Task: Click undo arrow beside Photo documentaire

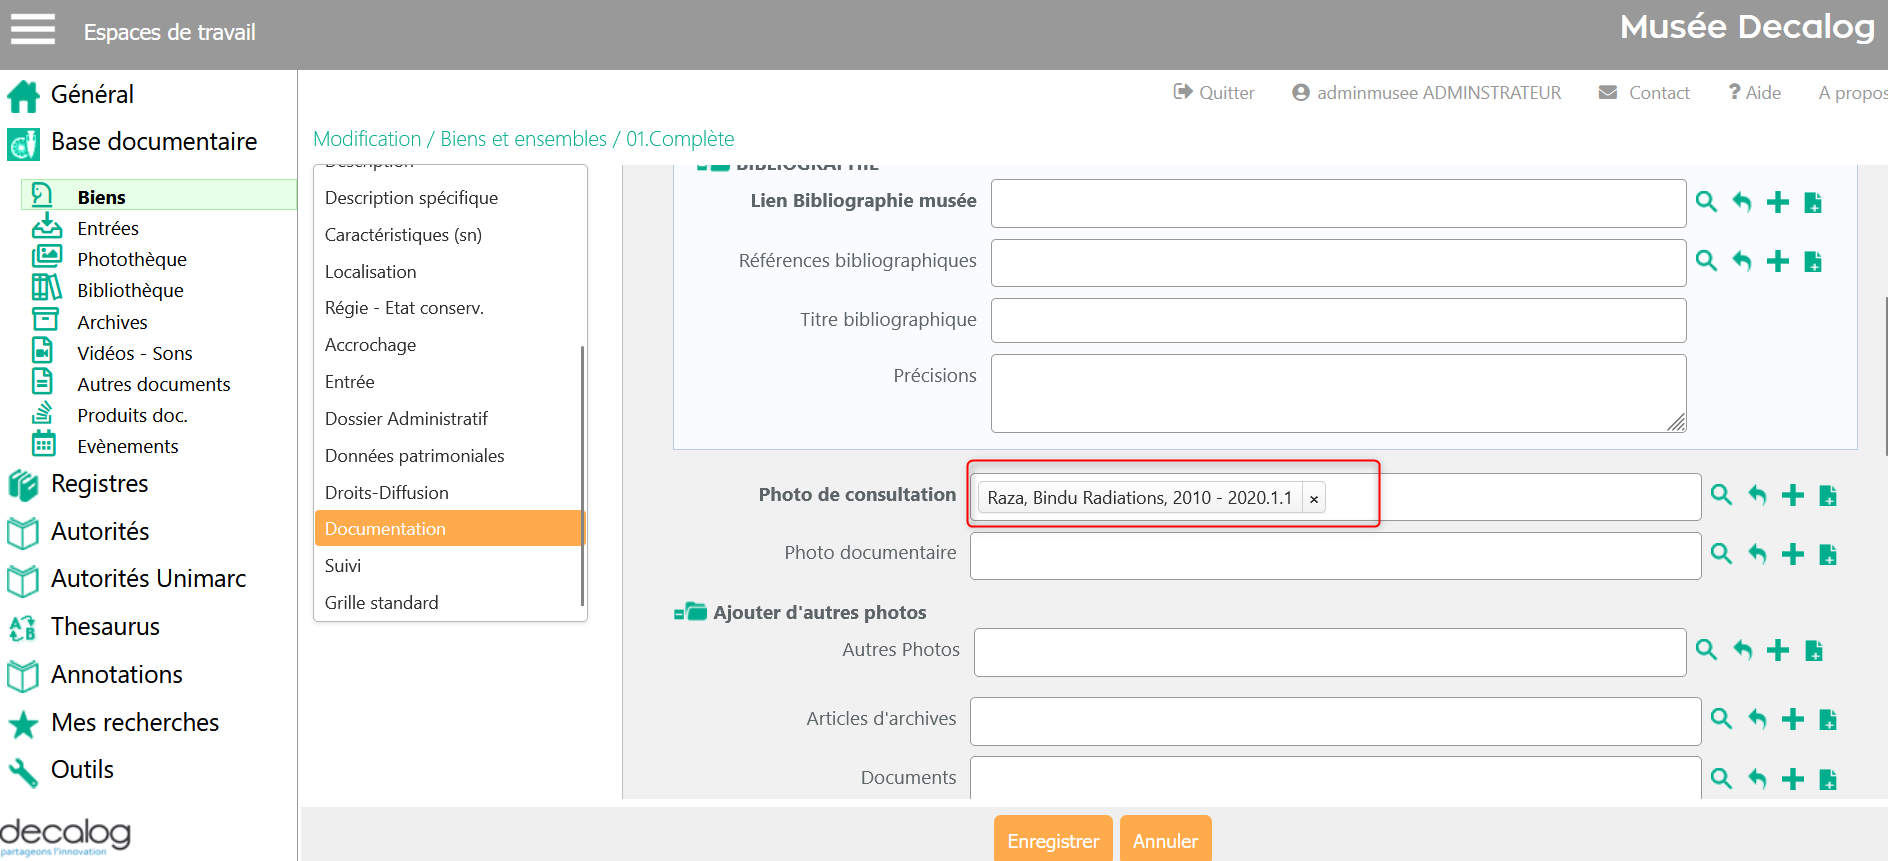Action: click(1757, 554)
